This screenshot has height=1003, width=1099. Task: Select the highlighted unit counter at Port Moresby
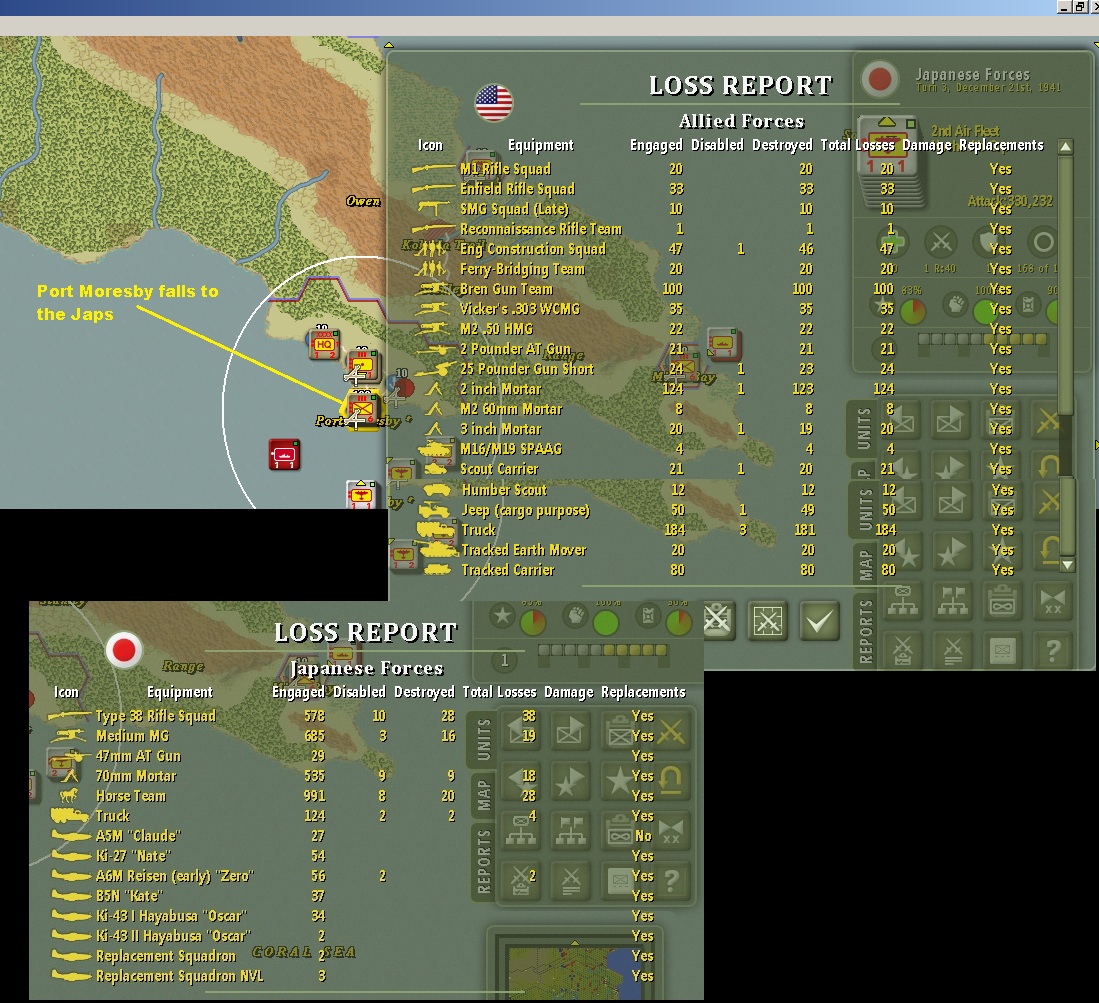point(362,409)
